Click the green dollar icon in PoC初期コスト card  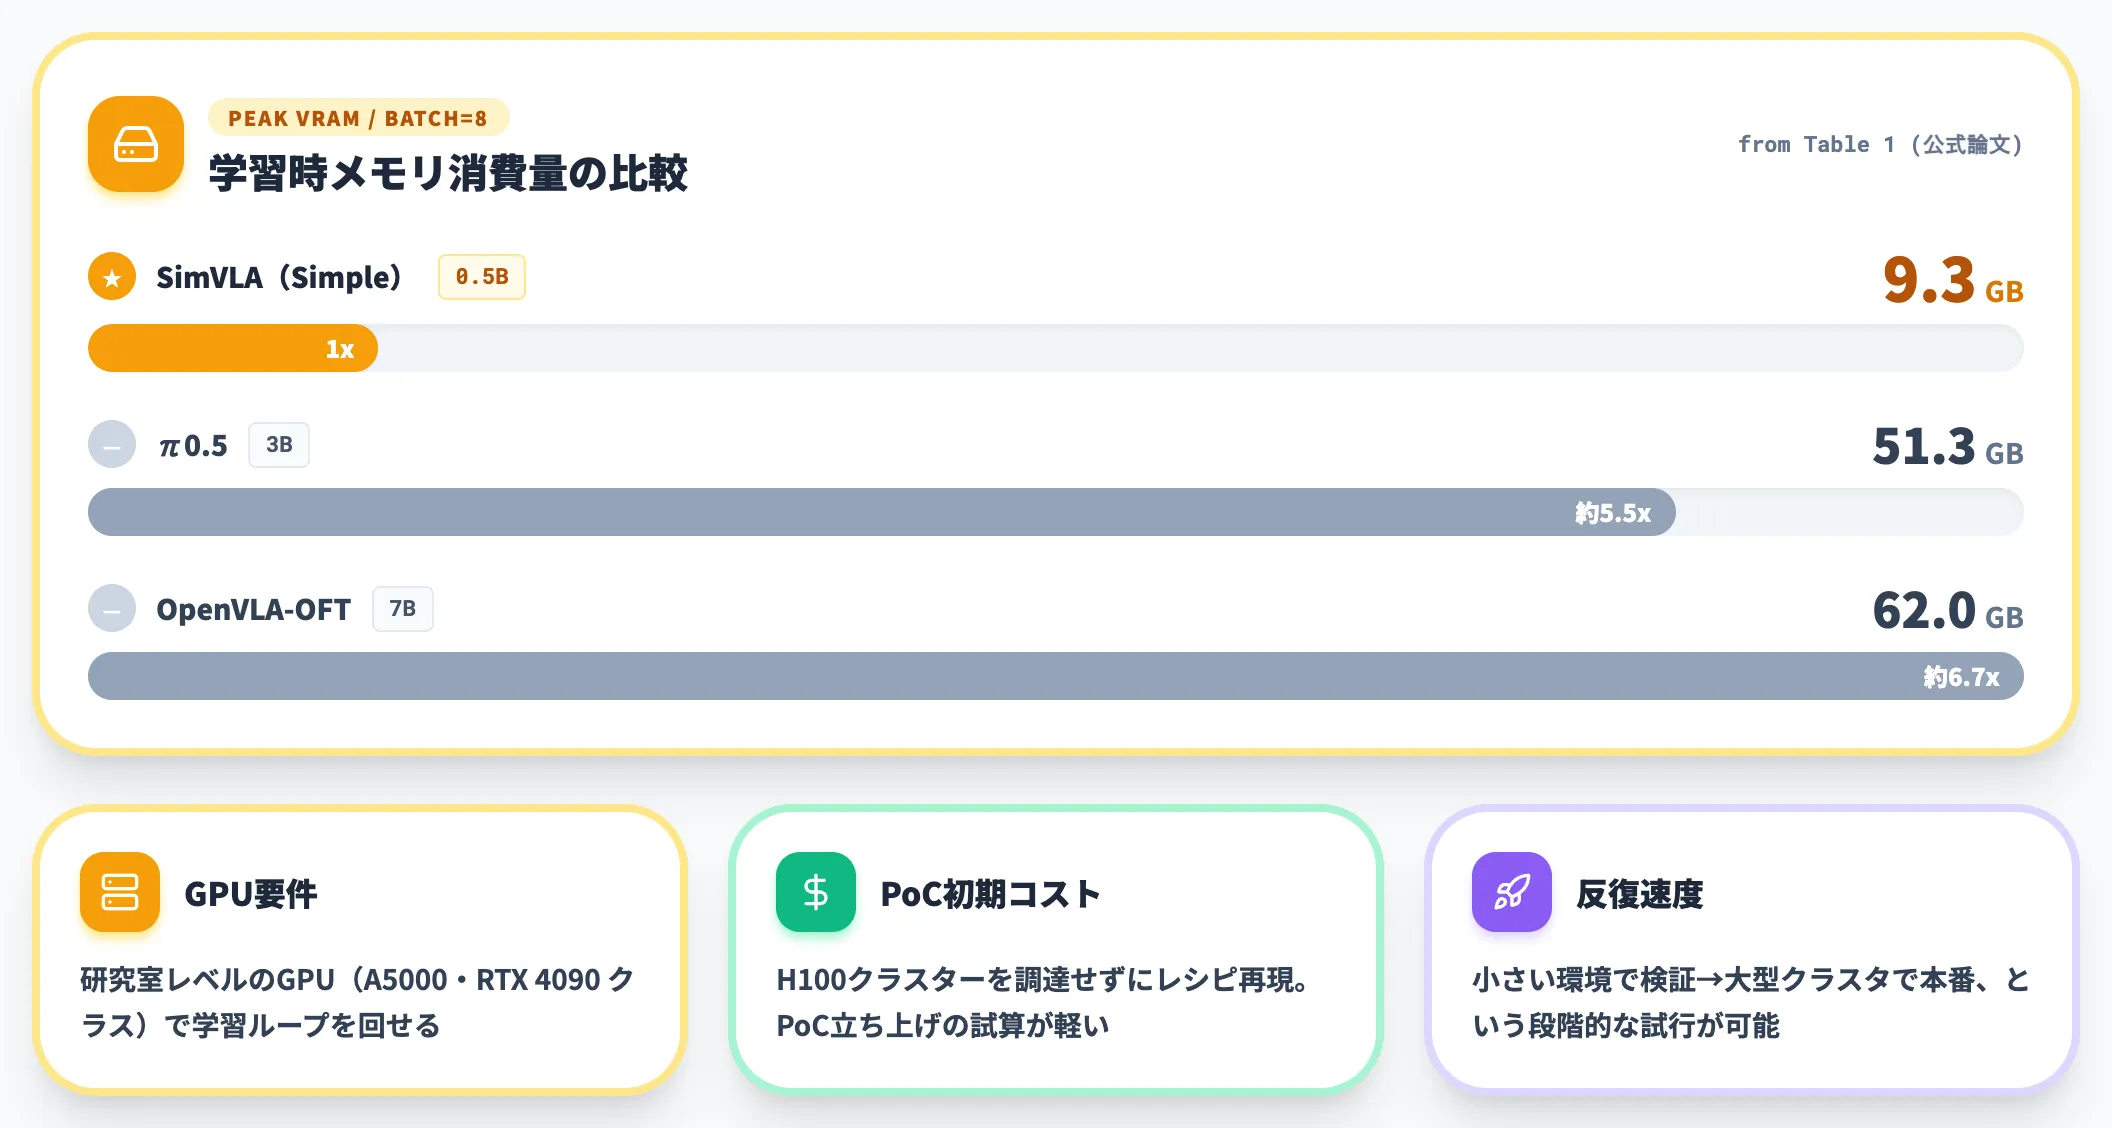pos(816,892)
